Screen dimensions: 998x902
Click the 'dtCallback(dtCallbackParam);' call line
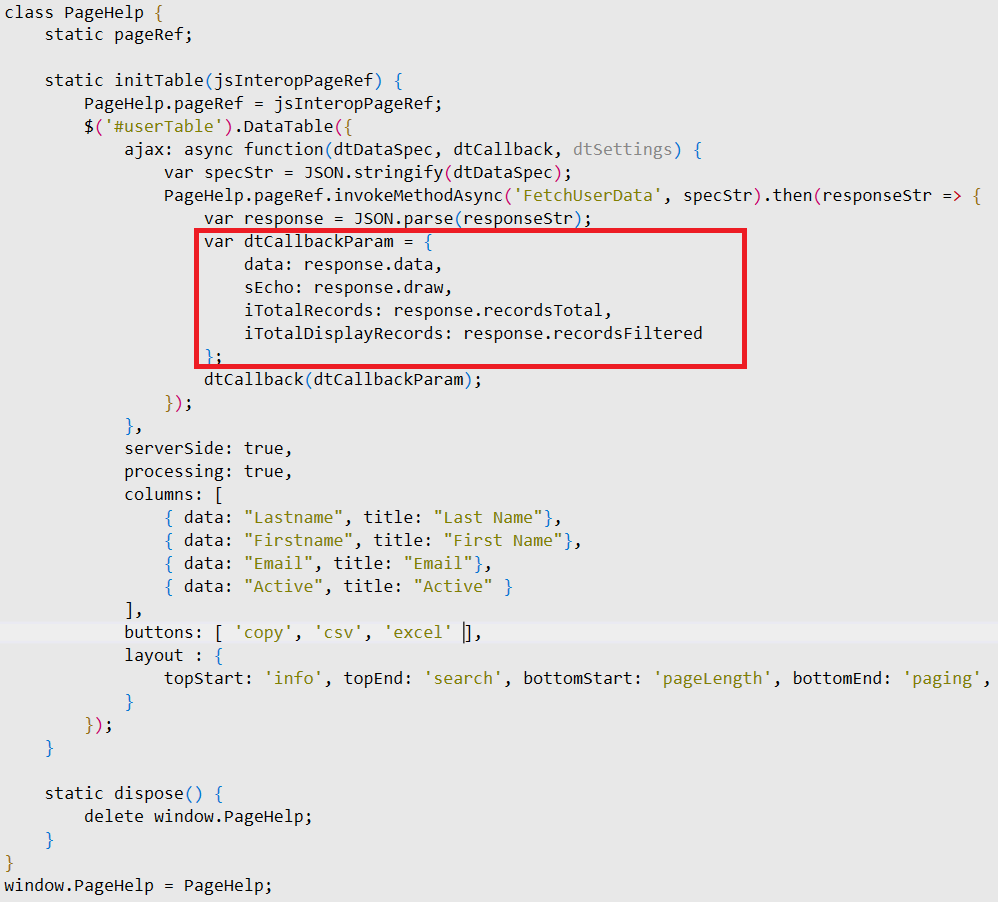[x=342, y=380]
